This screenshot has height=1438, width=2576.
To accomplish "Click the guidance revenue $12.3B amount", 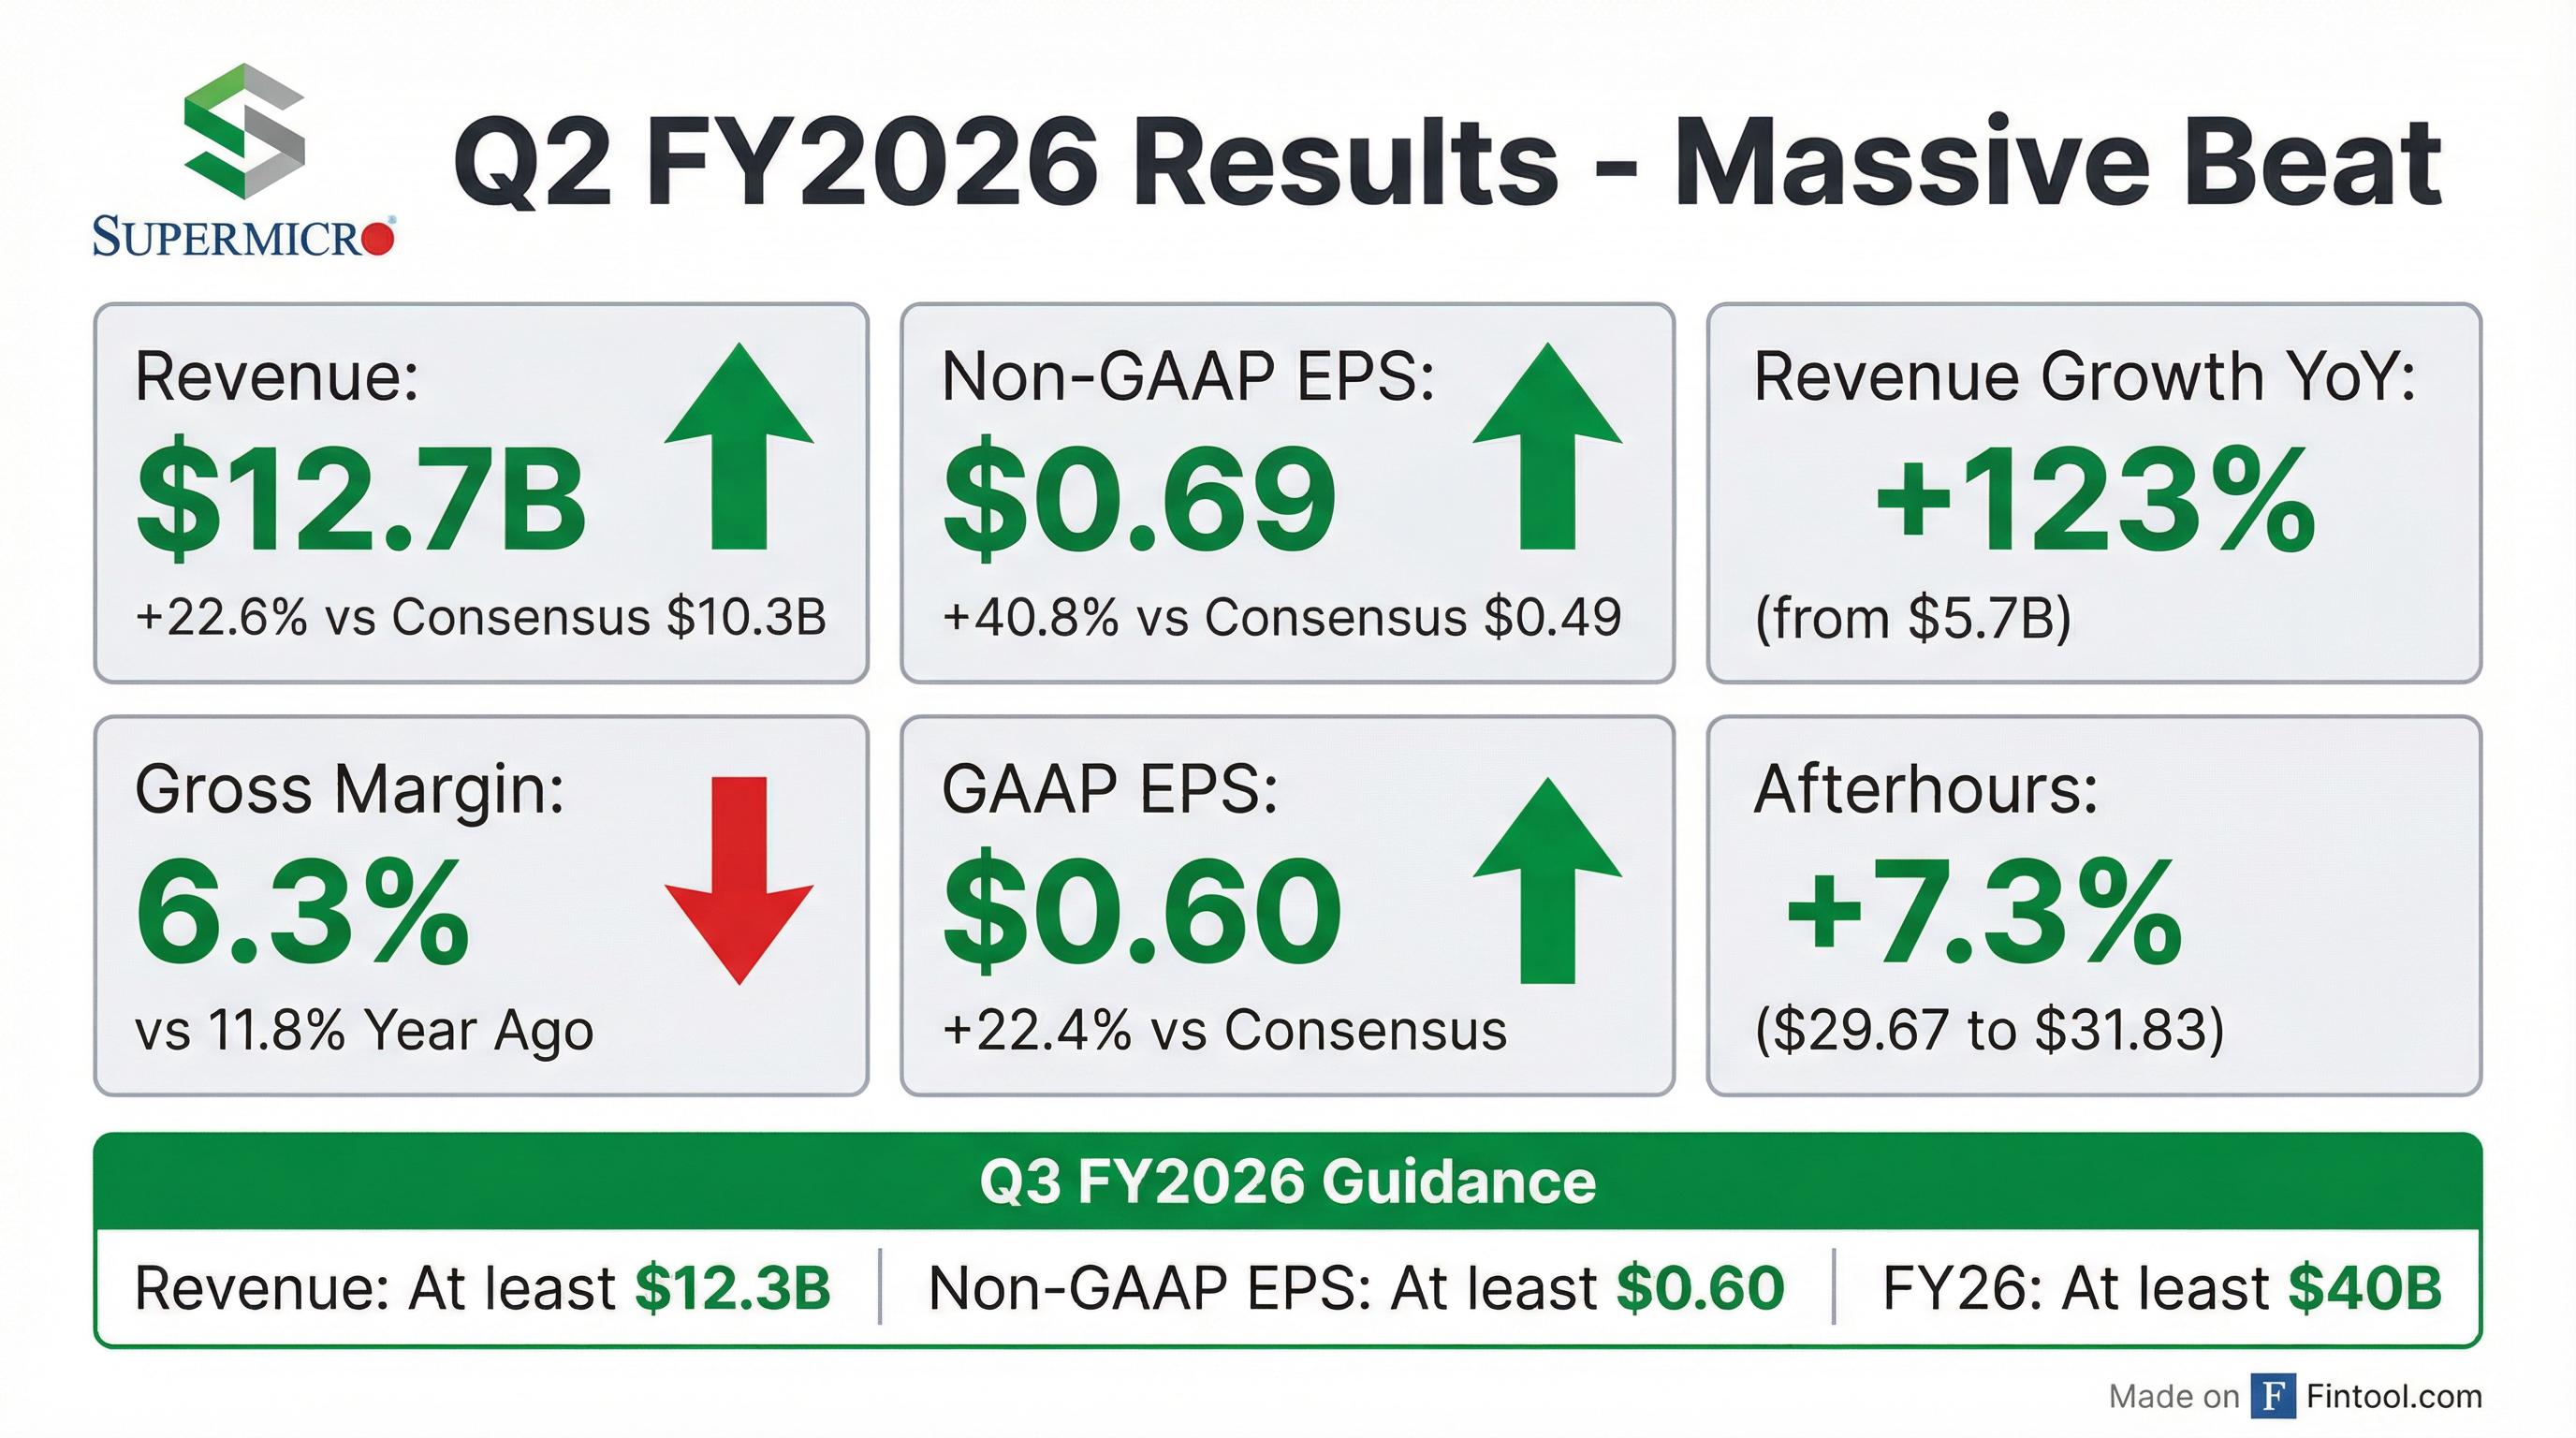I will coord(733,1288).
